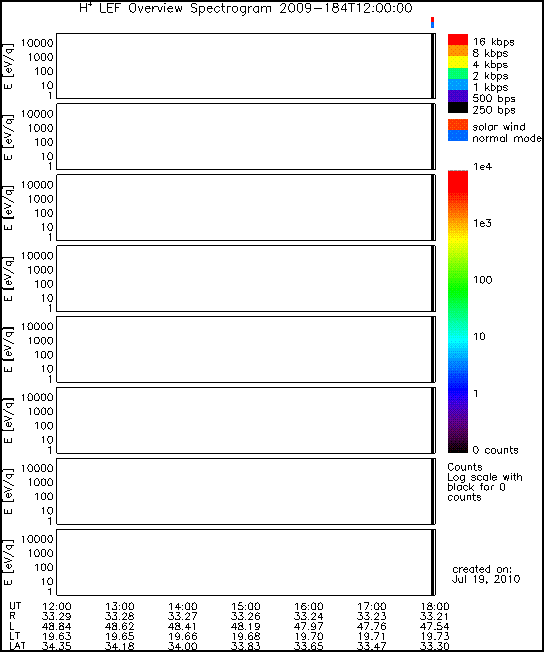Viewport: 544px width, 652px height.
Task: Click the LT row label
Action: [15, 636]
